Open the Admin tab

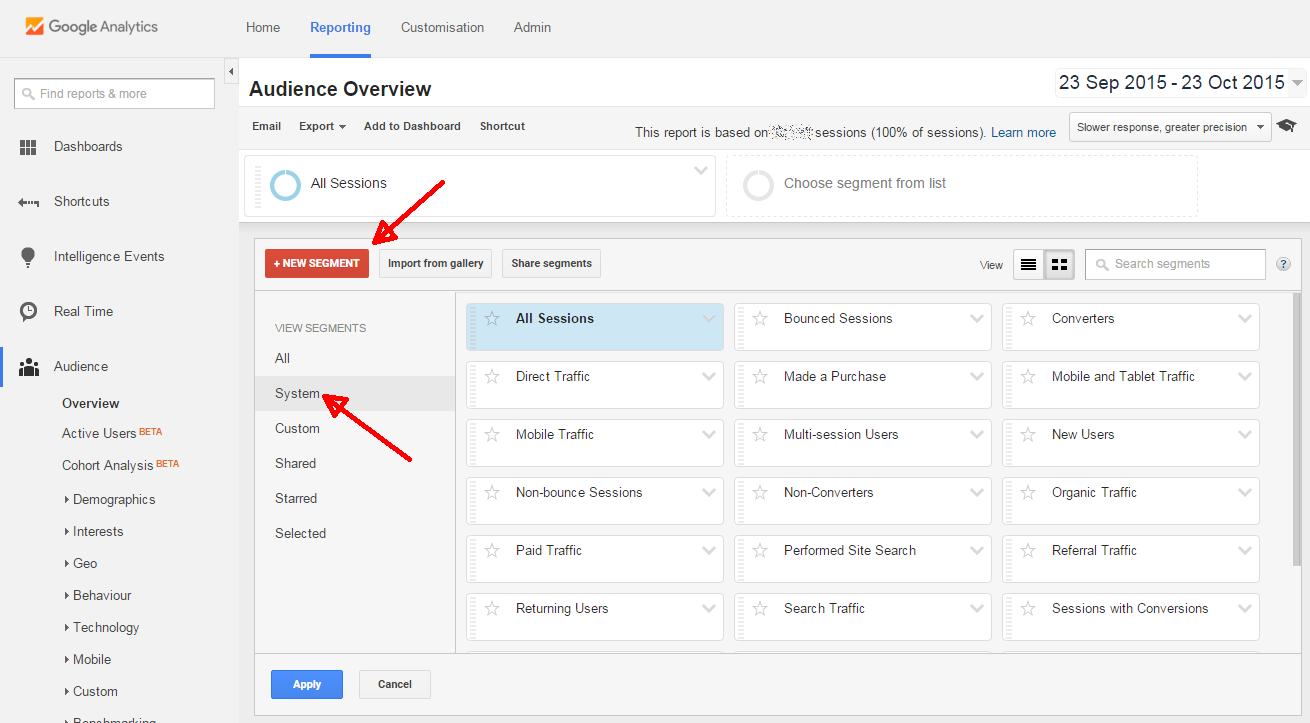point(532,28)
